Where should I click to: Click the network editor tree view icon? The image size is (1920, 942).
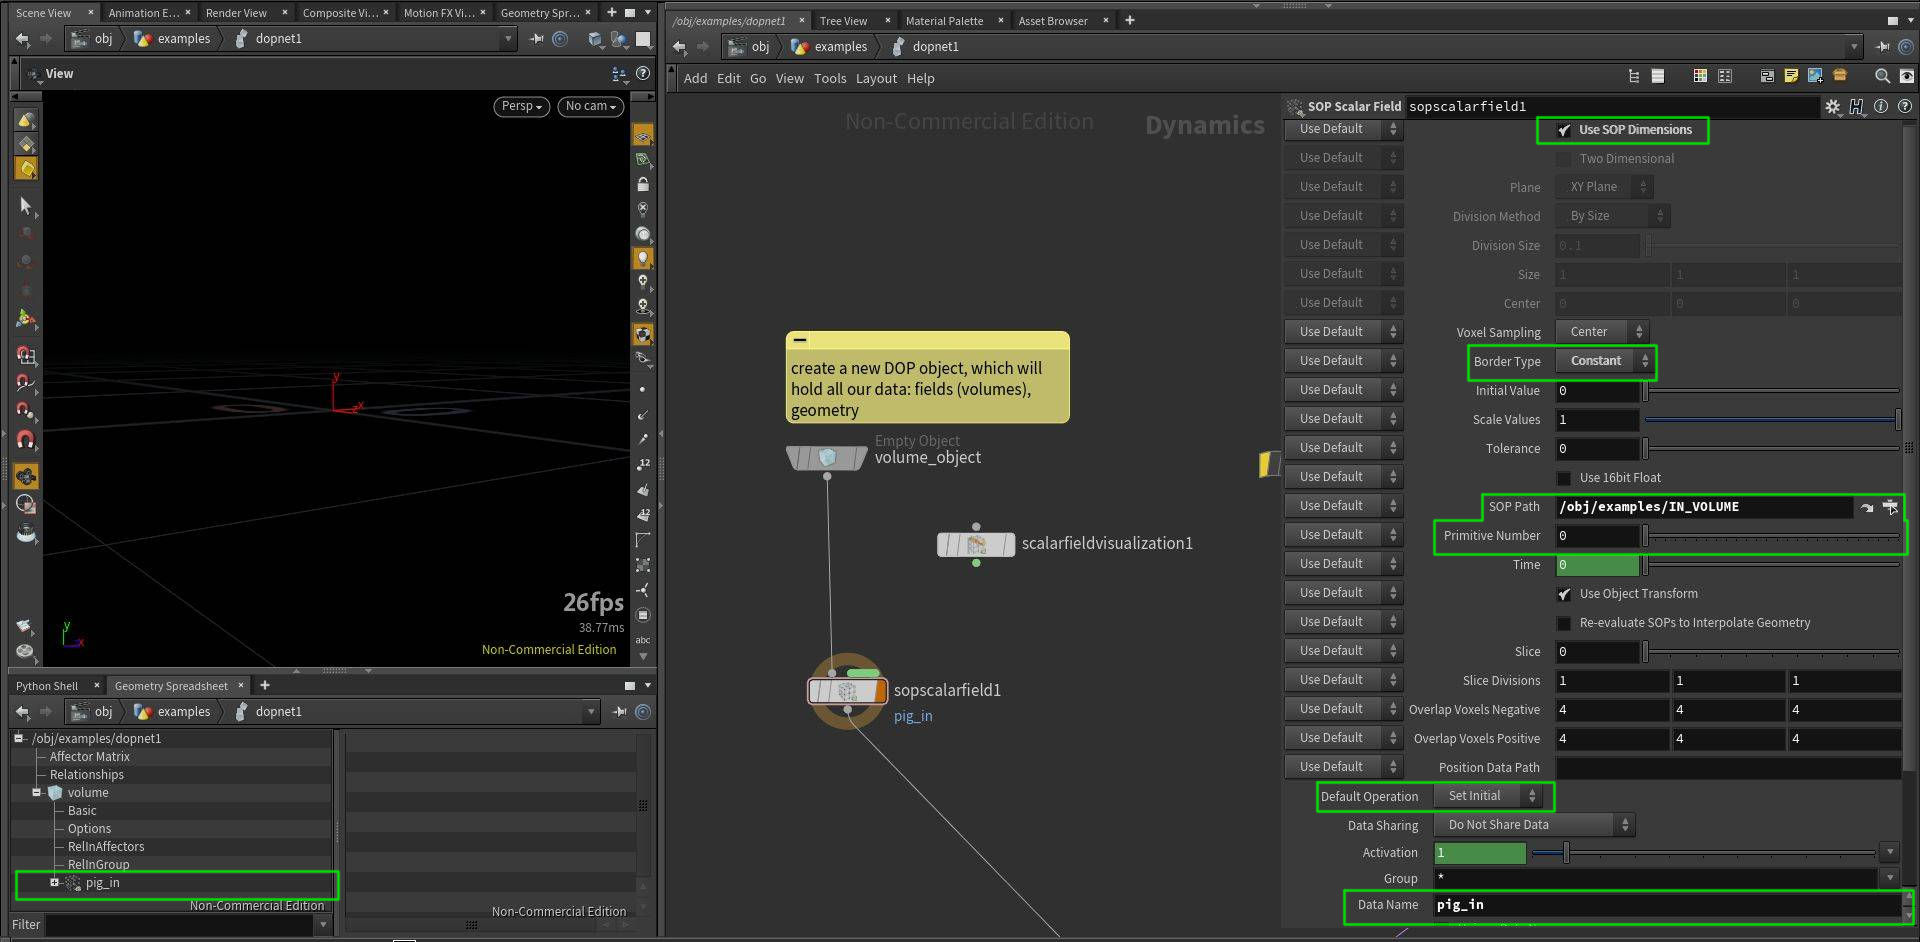tap(1634, 76)
